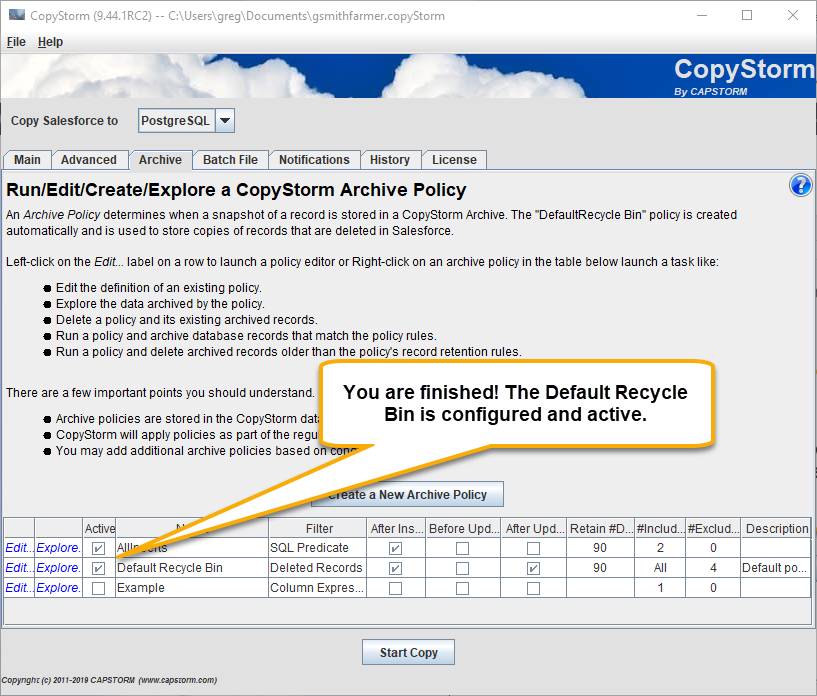Close the CopyStorm window
Screen dimensions: 817x696
coord(793,15)
